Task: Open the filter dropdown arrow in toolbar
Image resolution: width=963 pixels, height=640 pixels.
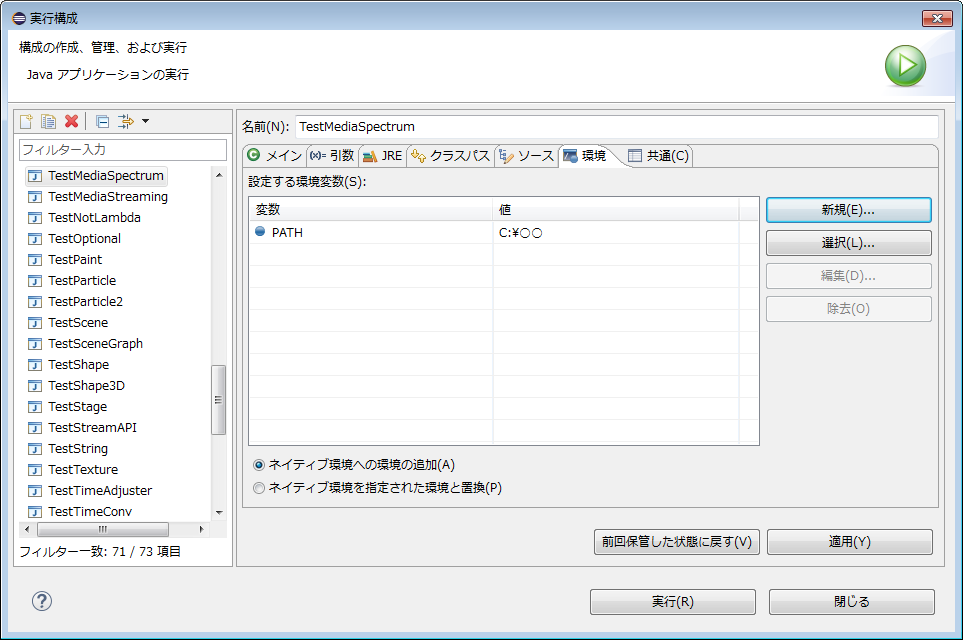Action: point(146,121)
